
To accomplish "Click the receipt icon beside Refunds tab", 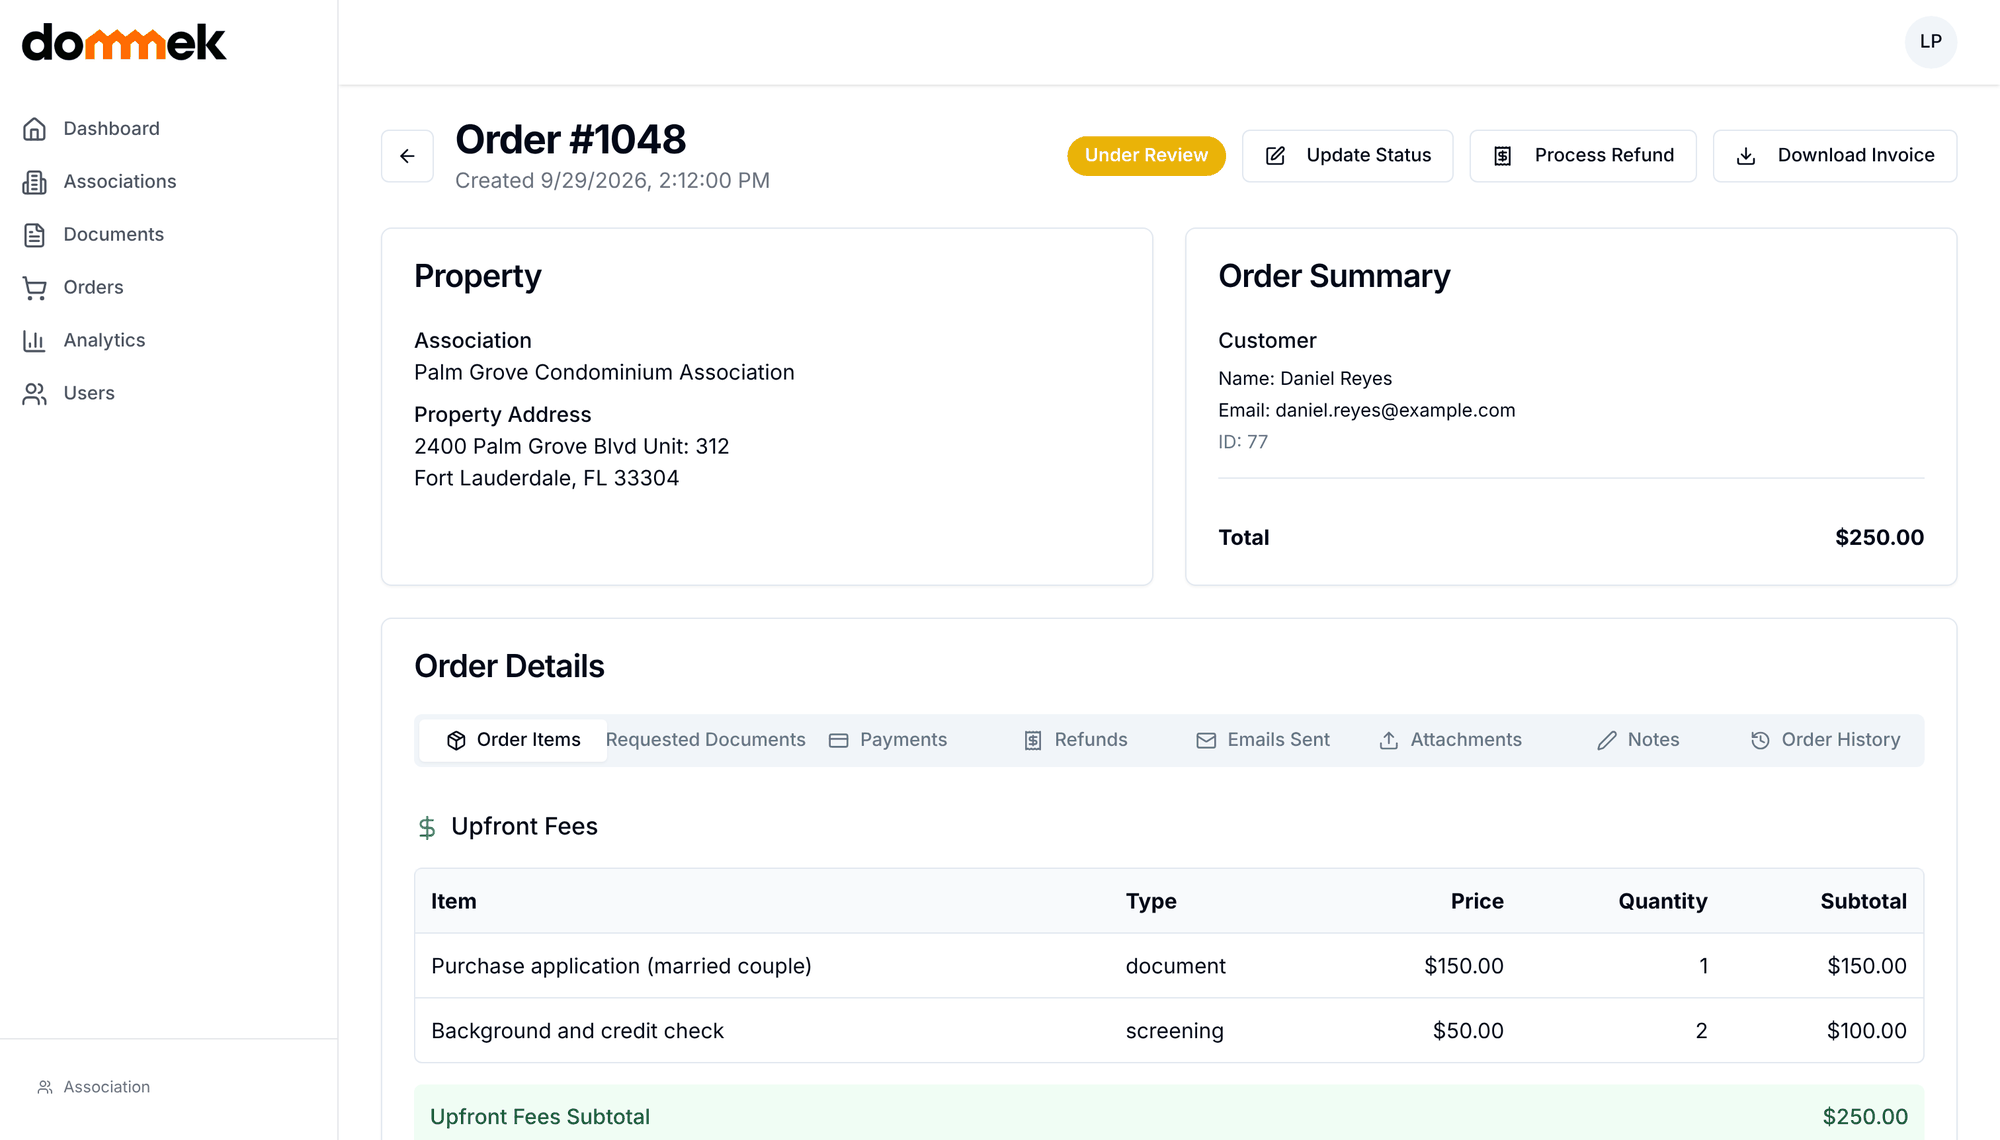I will click(x=1033, y=740).
